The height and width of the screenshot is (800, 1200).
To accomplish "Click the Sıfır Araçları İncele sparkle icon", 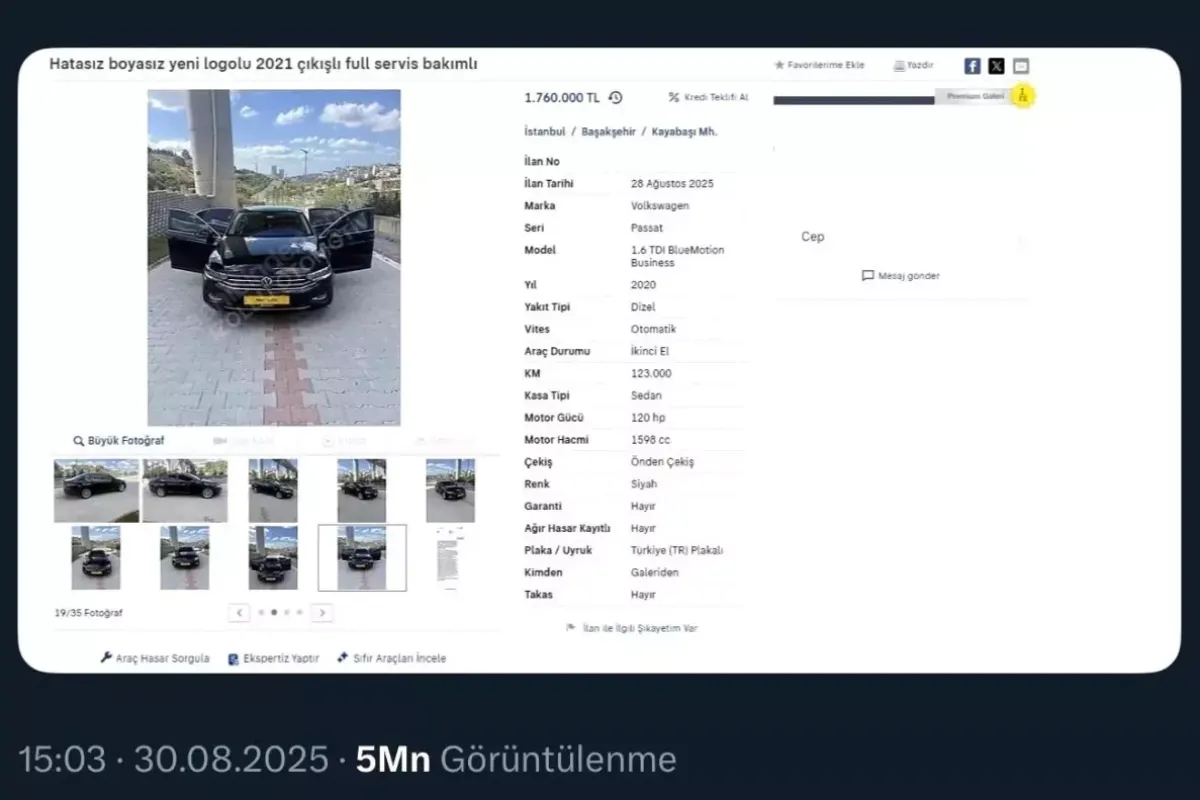I will (x=343, y=658).
